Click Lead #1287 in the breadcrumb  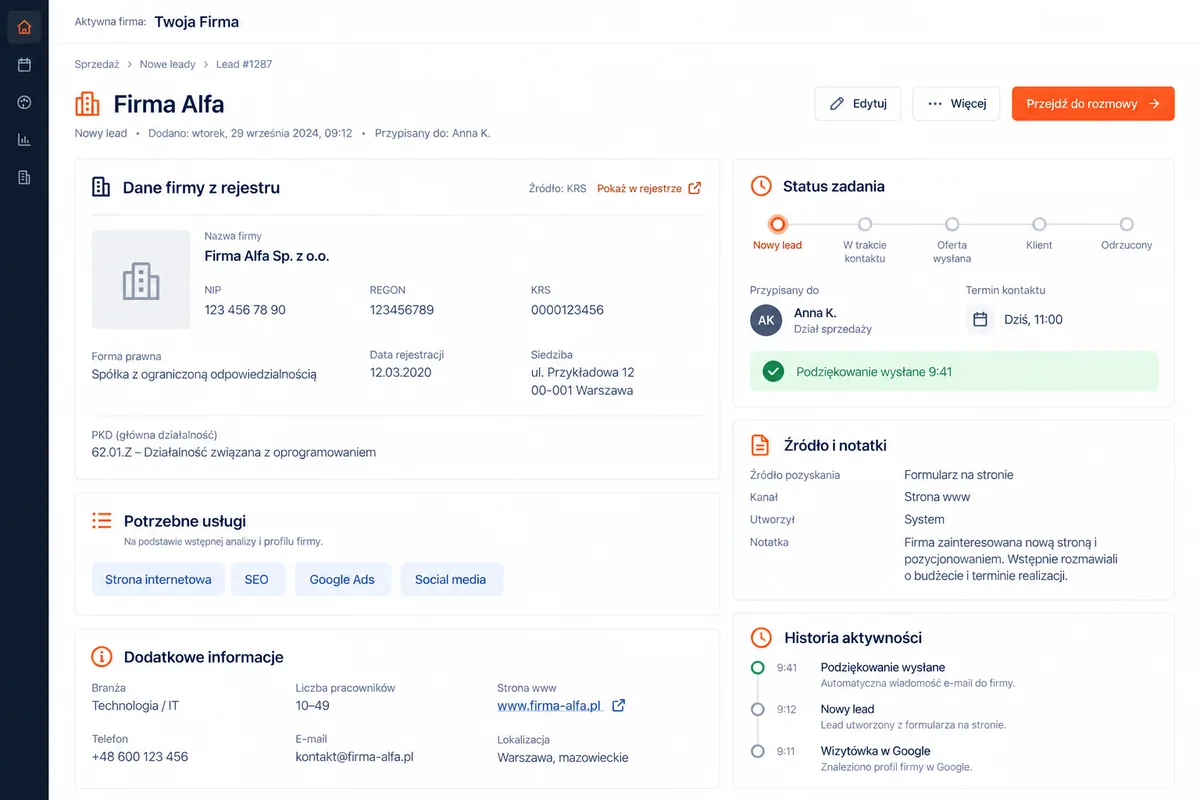click(244, 64)
